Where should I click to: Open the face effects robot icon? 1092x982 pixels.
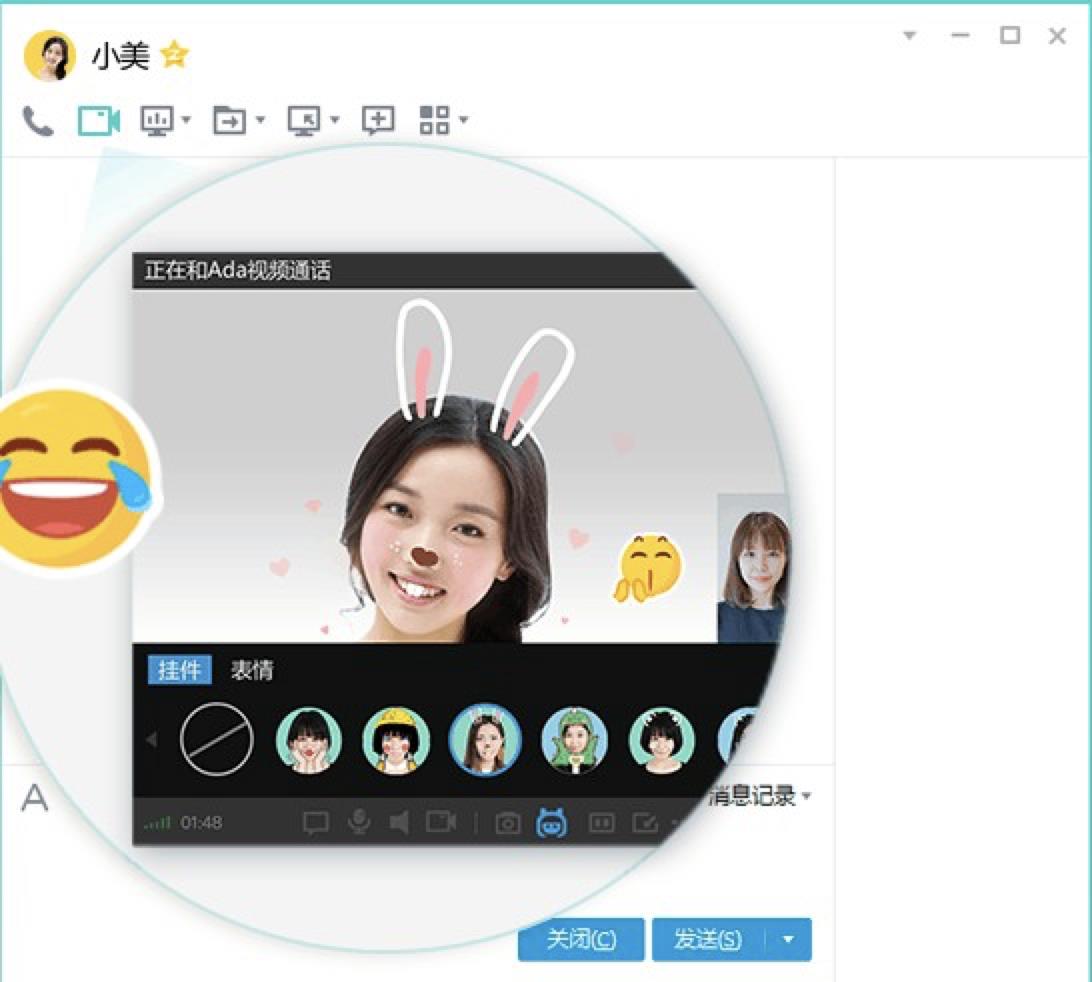(x=553, y=821)
